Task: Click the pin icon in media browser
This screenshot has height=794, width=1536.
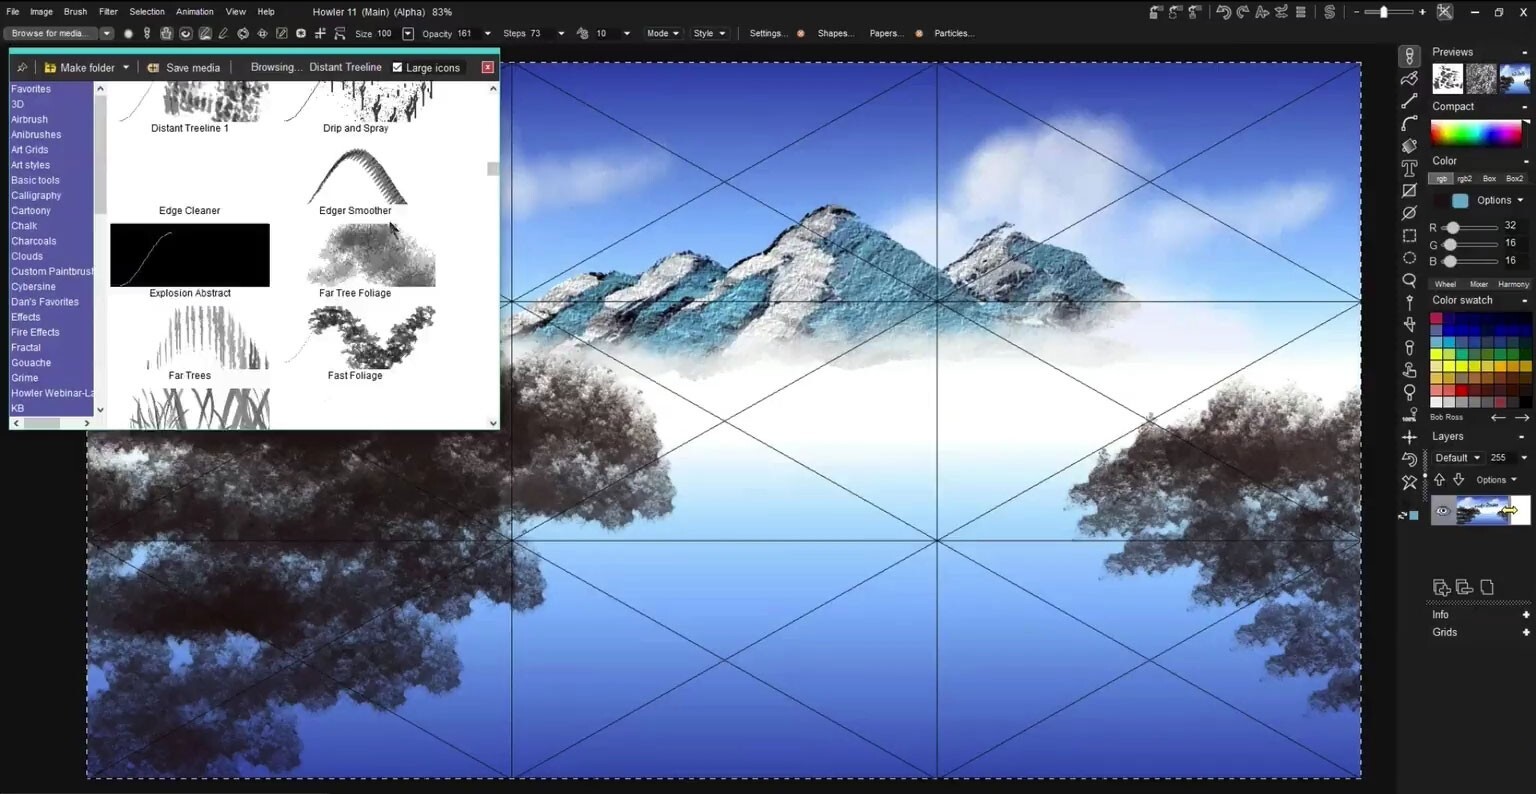Action: [x=21, y=68]
